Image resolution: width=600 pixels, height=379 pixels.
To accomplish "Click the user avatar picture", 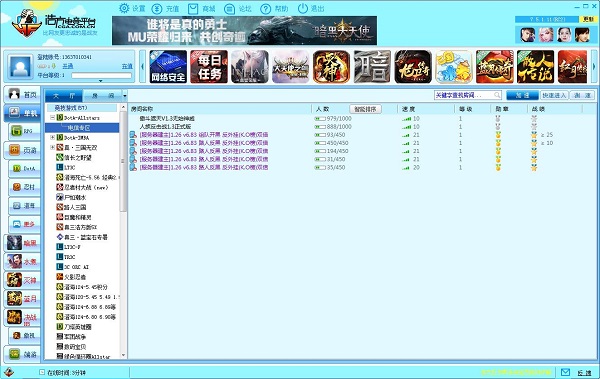I will point(20,67).
